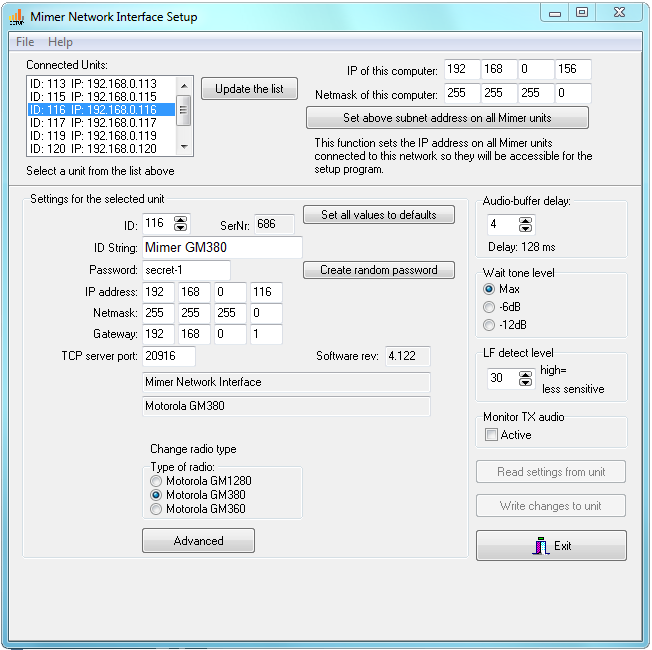
Task: Click the TCP server port field
Action: click(168, 356)
